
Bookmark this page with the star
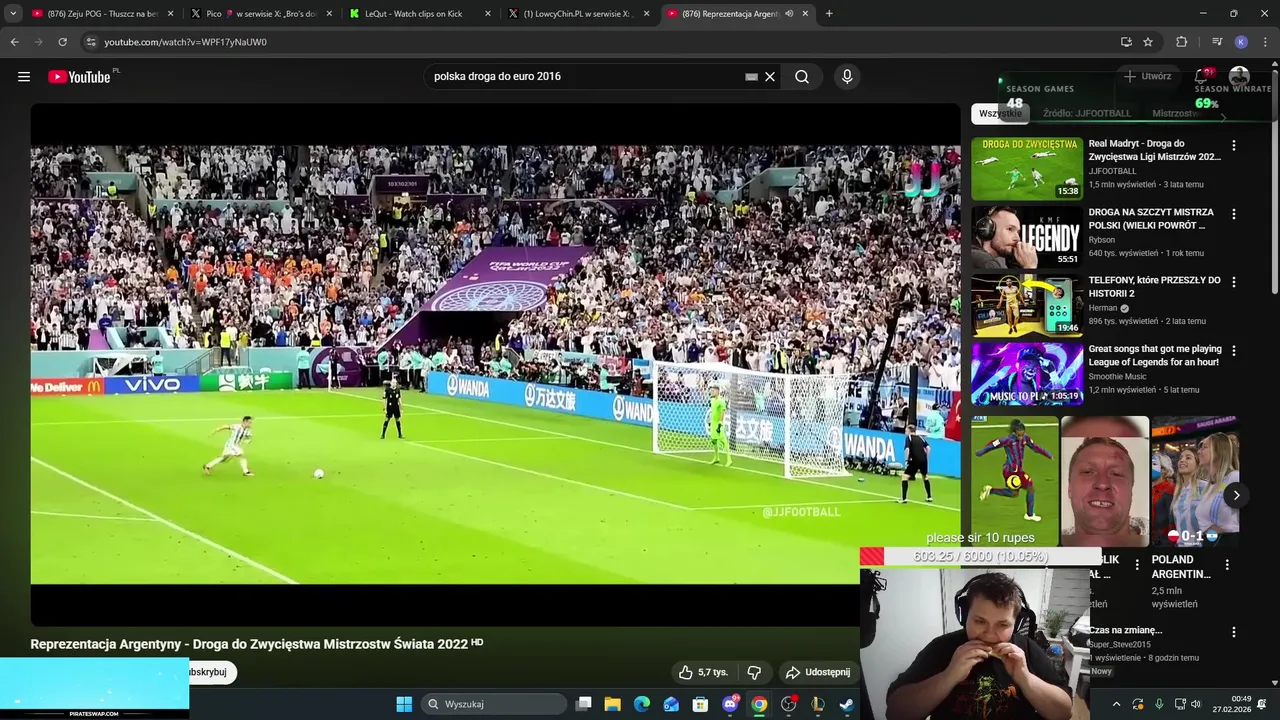coord(1148,42)
